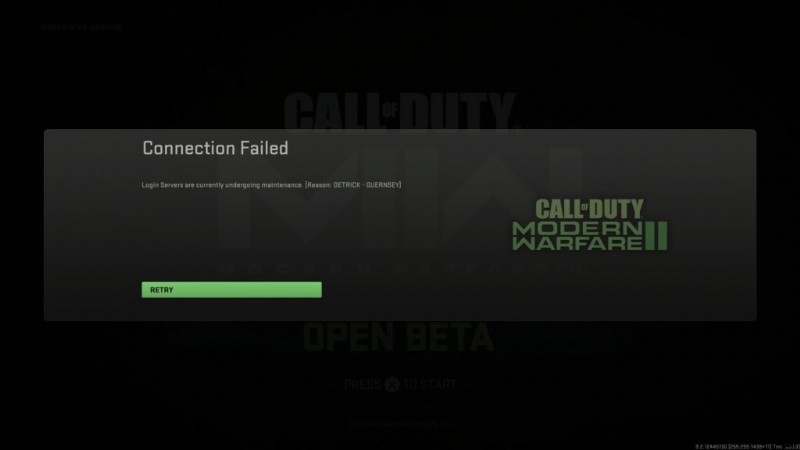Click the Roman numeral II in green logo
Viewport: 800px width, 450px height.
pos(656,236)
